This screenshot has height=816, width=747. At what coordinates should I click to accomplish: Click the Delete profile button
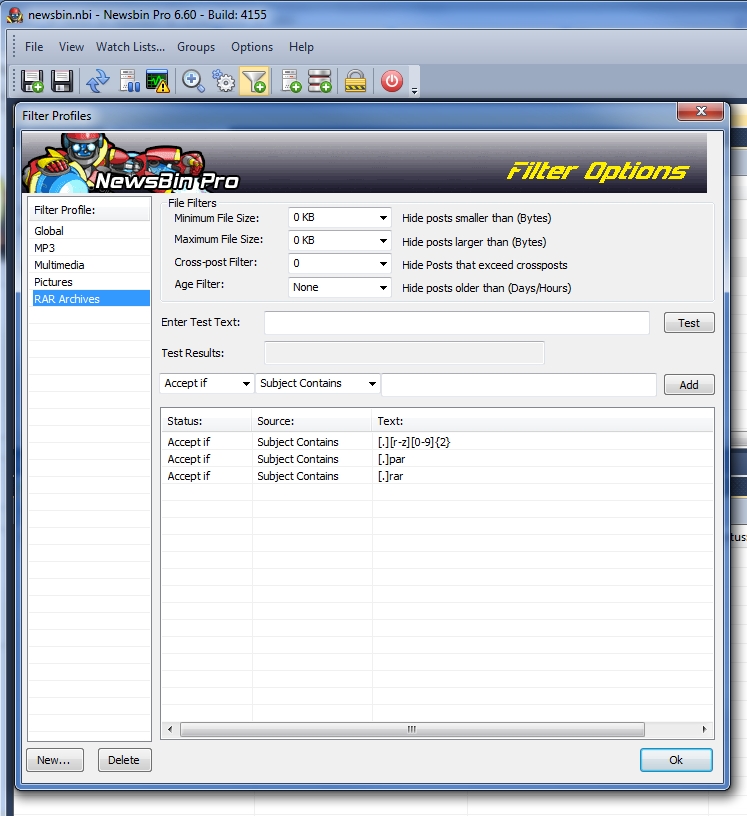124,760
